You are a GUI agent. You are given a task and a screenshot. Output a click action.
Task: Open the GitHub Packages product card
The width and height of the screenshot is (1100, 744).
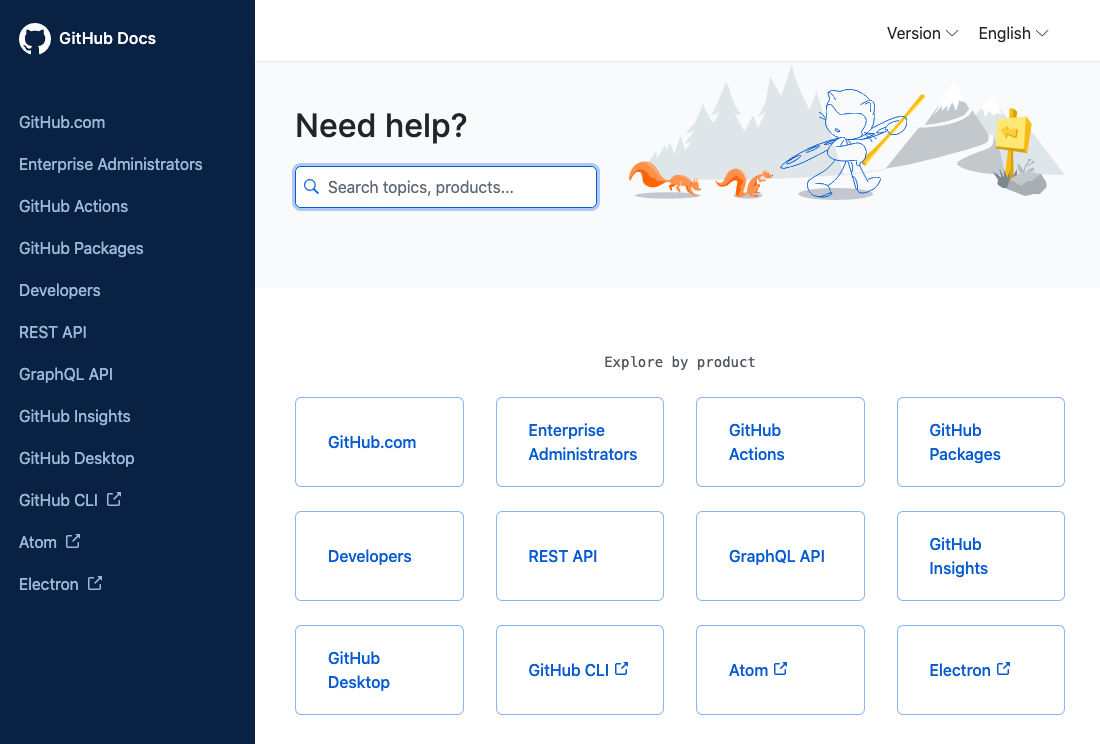tap(980, 442)
